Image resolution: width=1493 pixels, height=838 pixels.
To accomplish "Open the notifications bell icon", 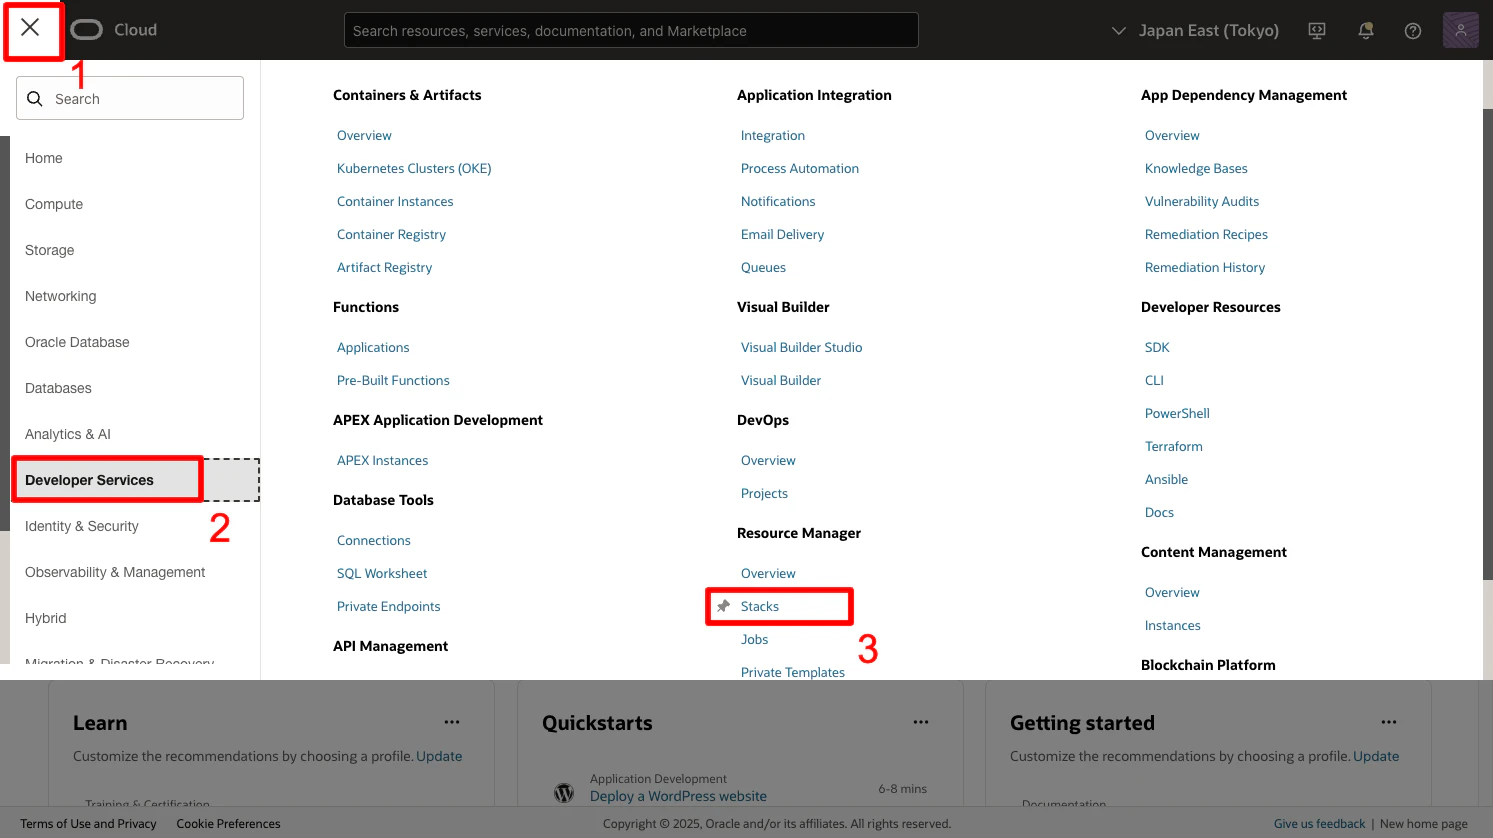I will 1365,31.
